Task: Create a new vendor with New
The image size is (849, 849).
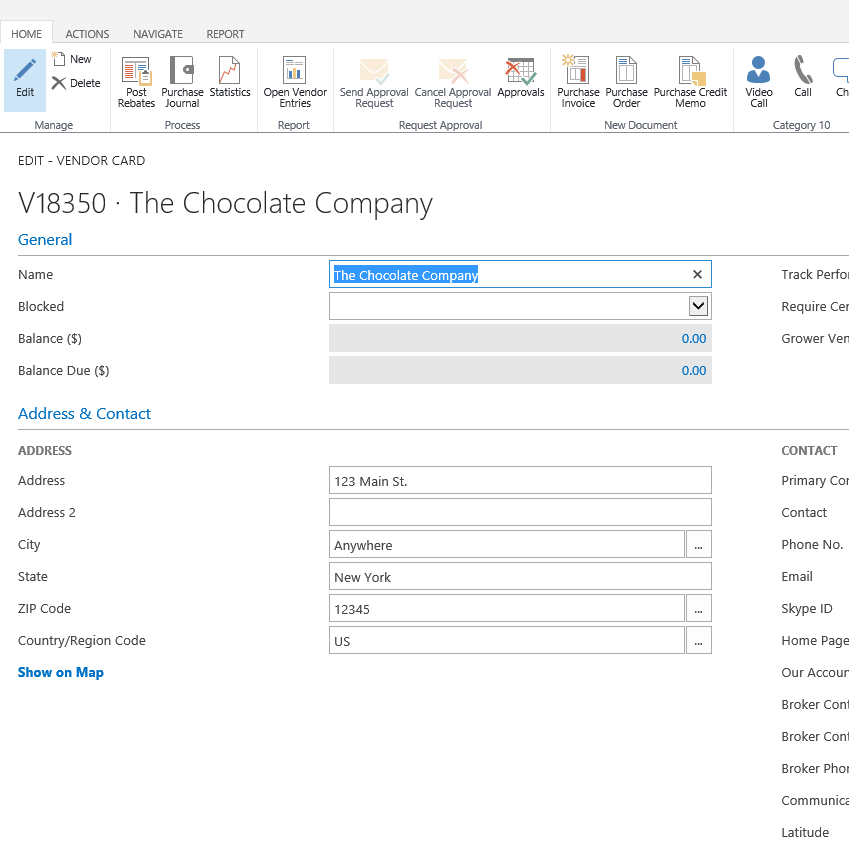Action: pyautogui.click(x=71, y=59)
